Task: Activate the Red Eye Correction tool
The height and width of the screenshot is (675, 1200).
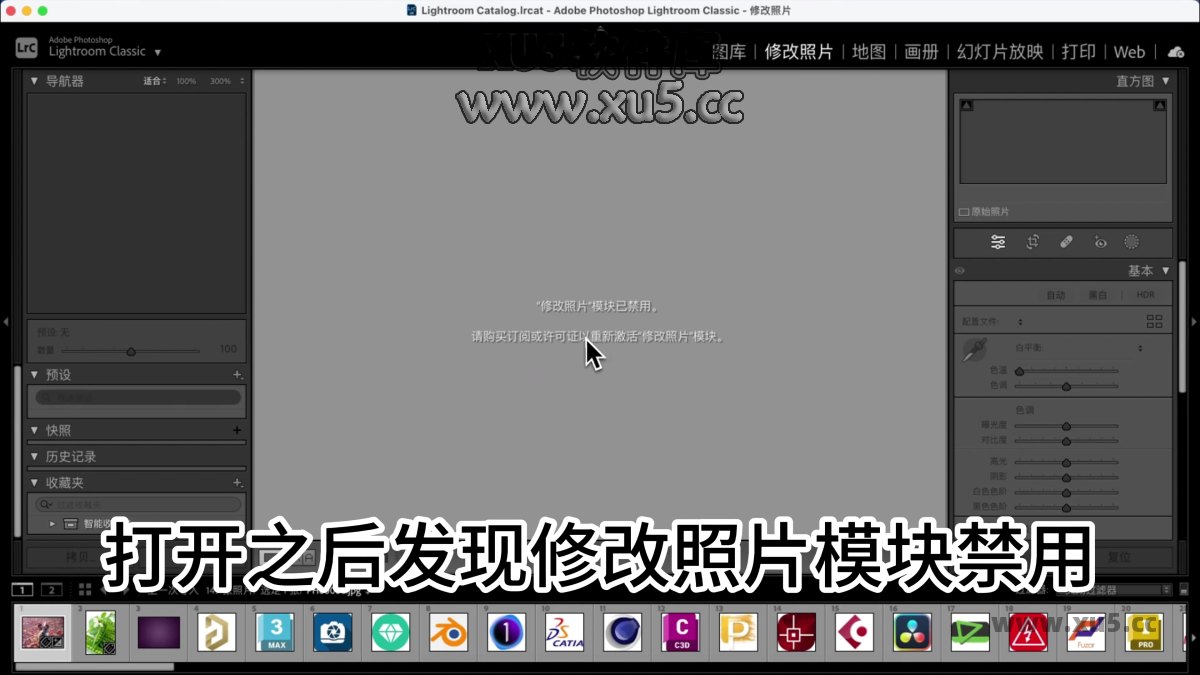Action: pyautogui.click(x=1098, y=242)
